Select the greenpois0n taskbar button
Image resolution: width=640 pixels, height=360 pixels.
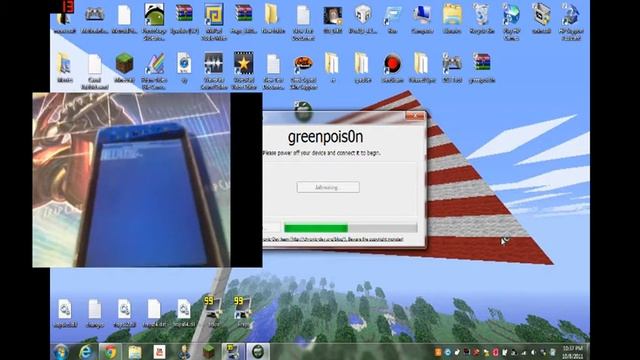click(258, 351)
